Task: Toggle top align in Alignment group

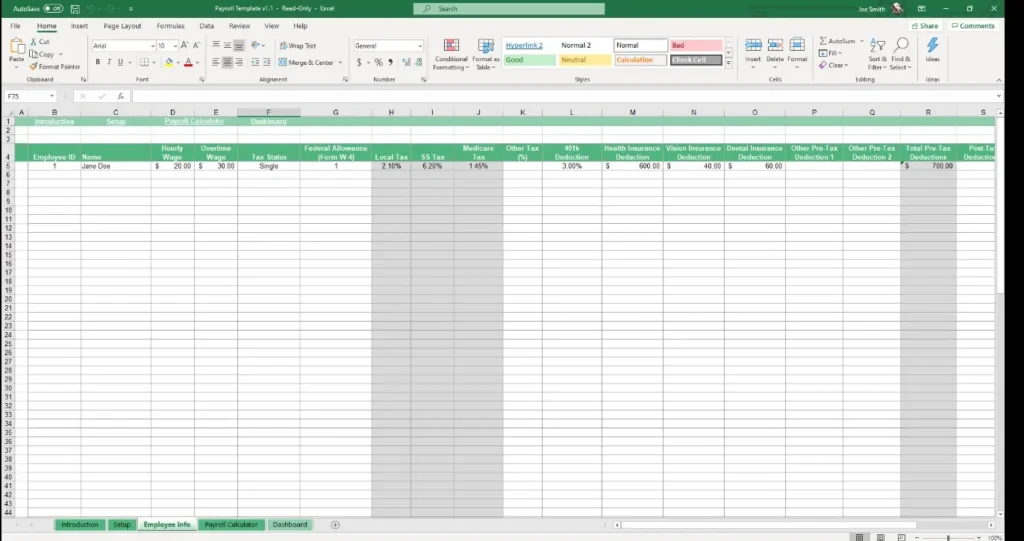Action: pyautogui.click(x=216, y=46)
